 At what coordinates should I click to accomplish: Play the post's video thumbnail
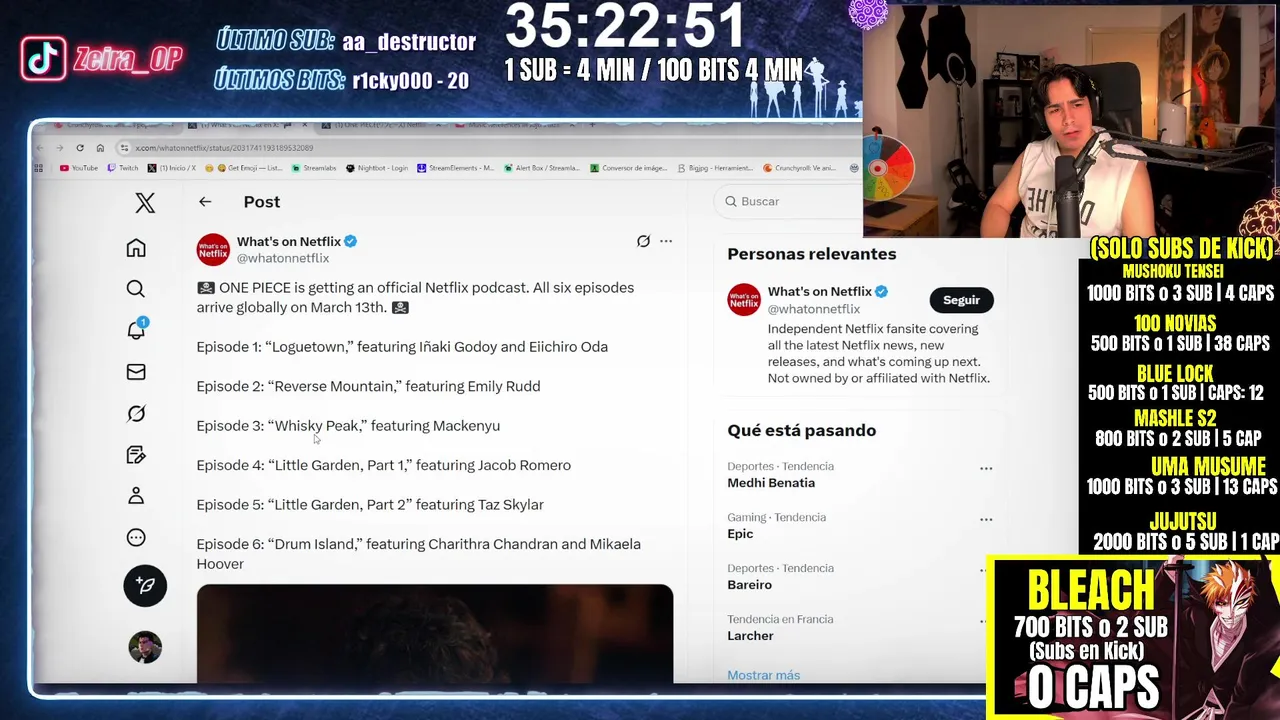pyautogui.click(x=435, y=633)
